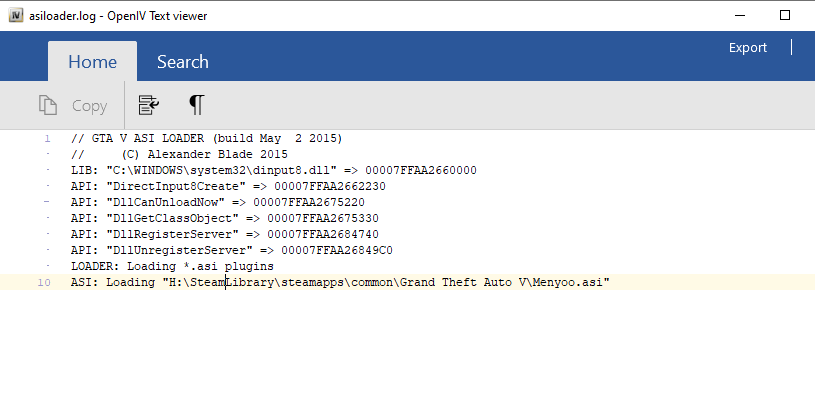The image size is (815, 420).
Task: Click the "LOADER: Loading *.asi plugins" line
Action: [x=172, y=267]
